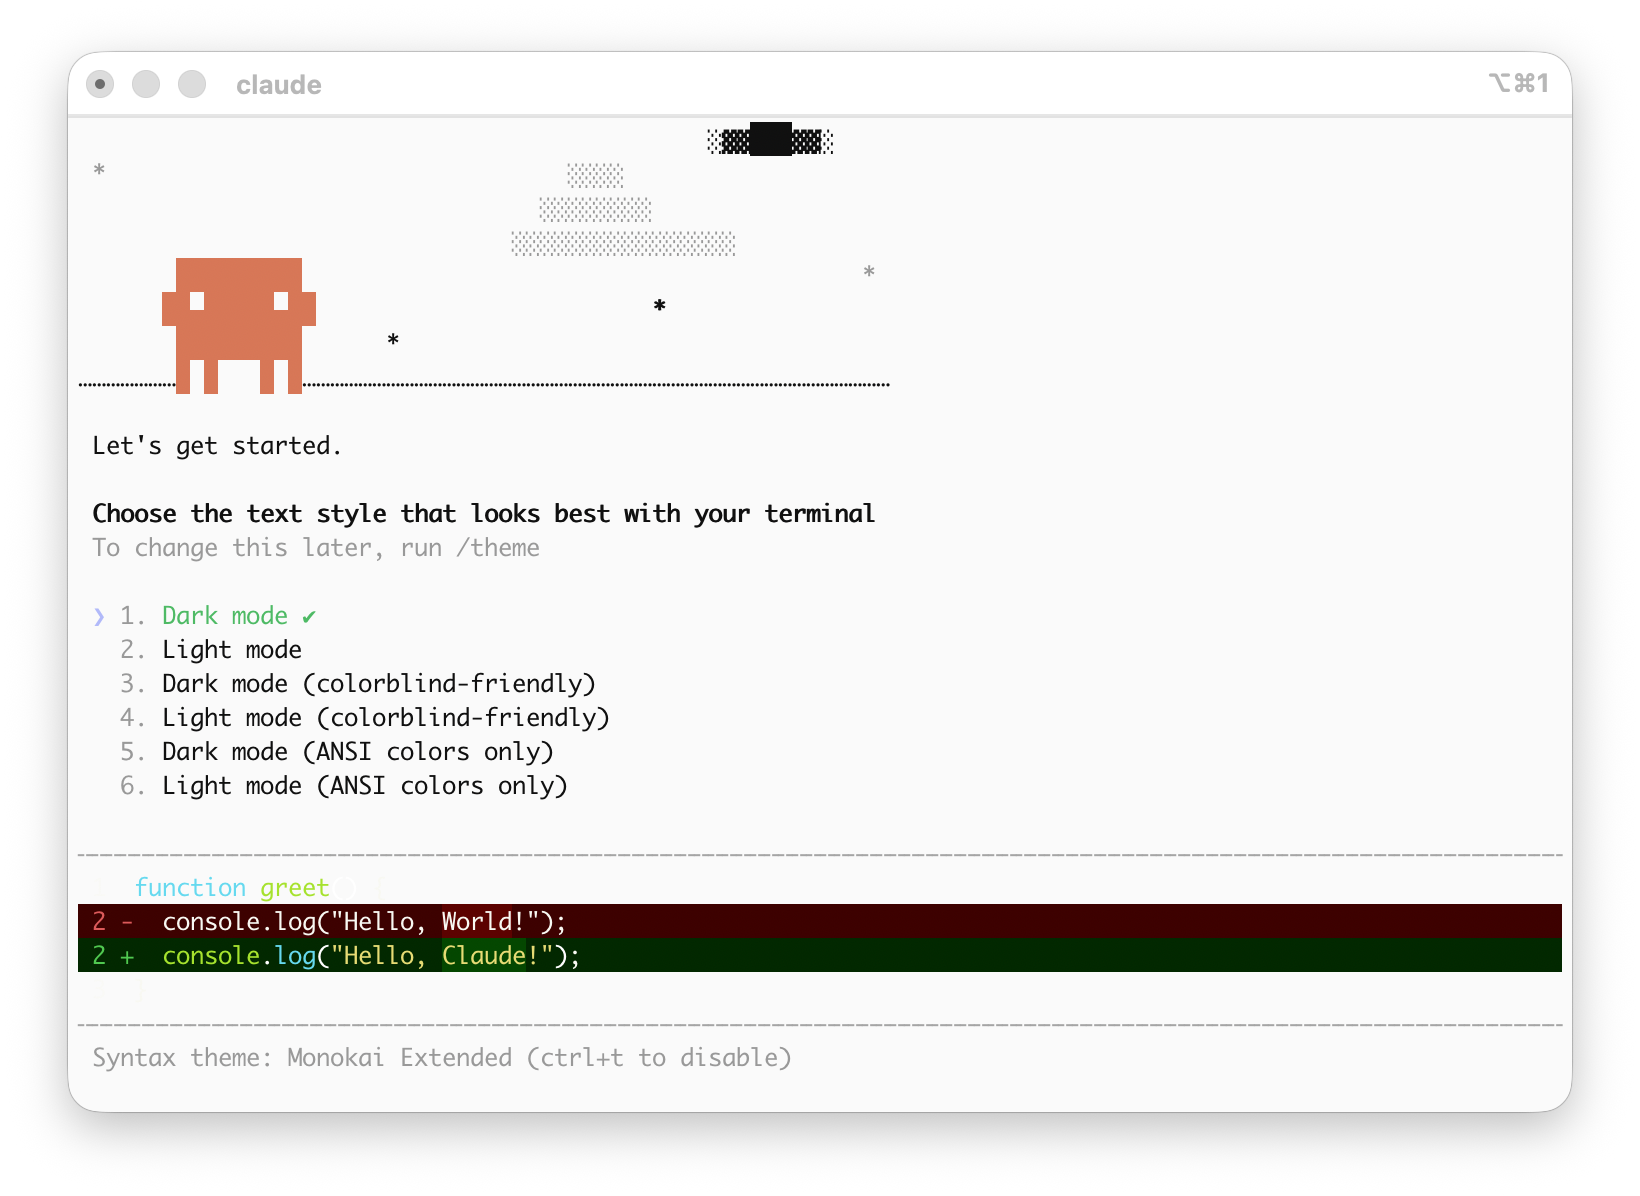Click the 'To change this later, run /theme' hint

[x=316, y=548]
